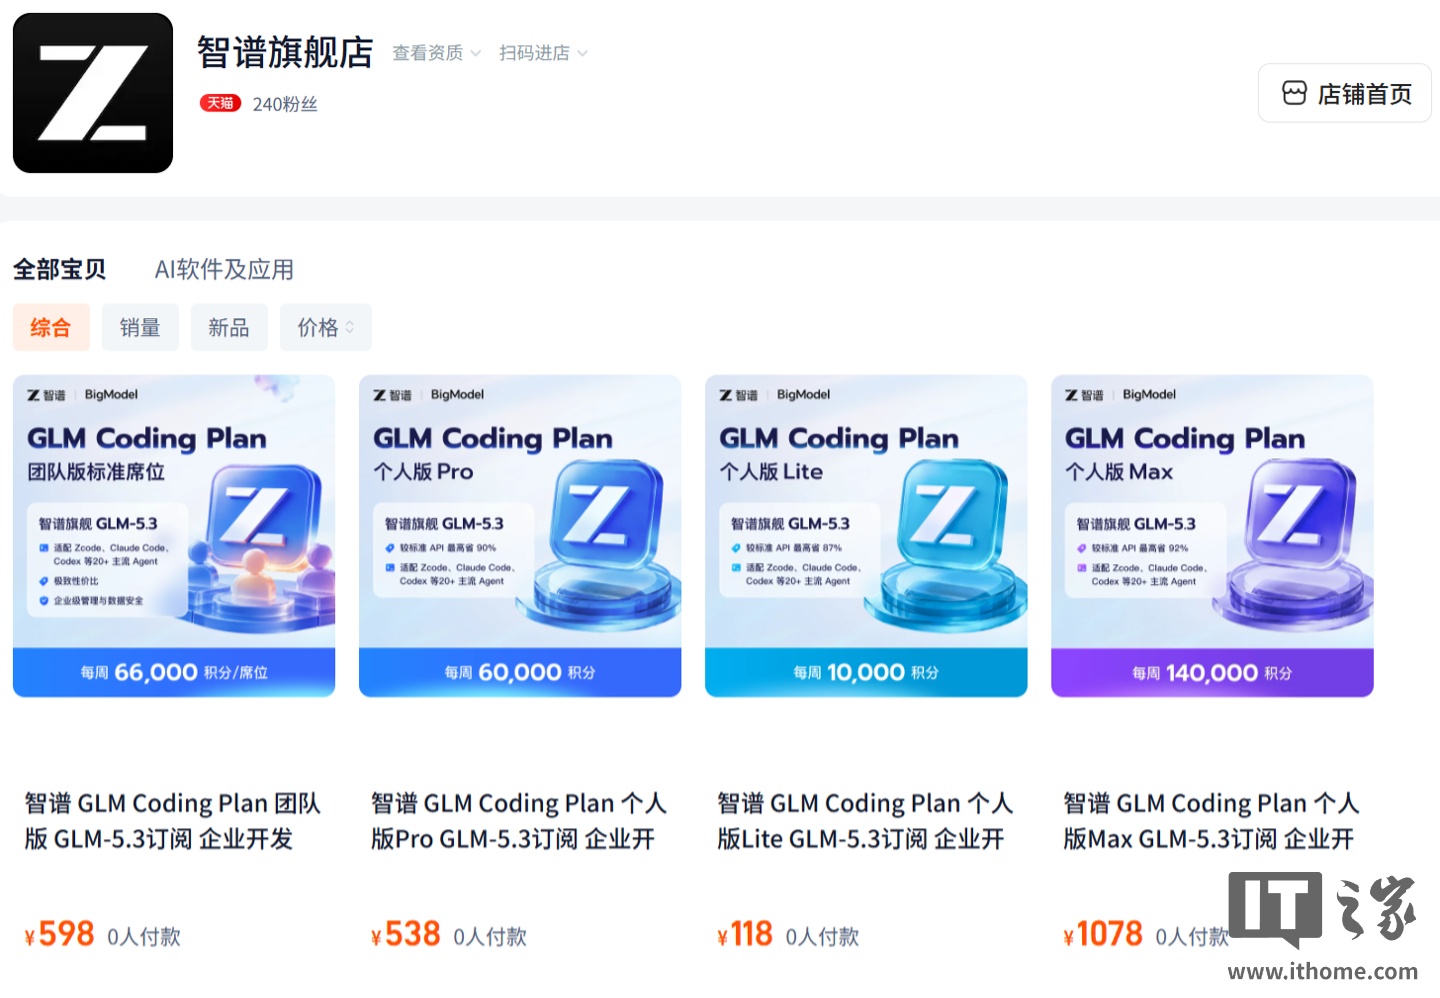The image size is (1440, 998).
Task: Switch to the AI软件及应用 tab
Action: coord(224,269)
